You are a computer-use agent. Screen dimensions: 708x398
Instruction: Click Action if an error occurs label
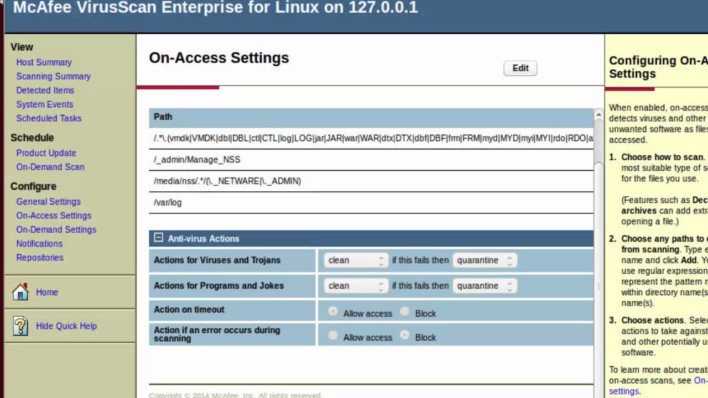[x=217, y=334]
